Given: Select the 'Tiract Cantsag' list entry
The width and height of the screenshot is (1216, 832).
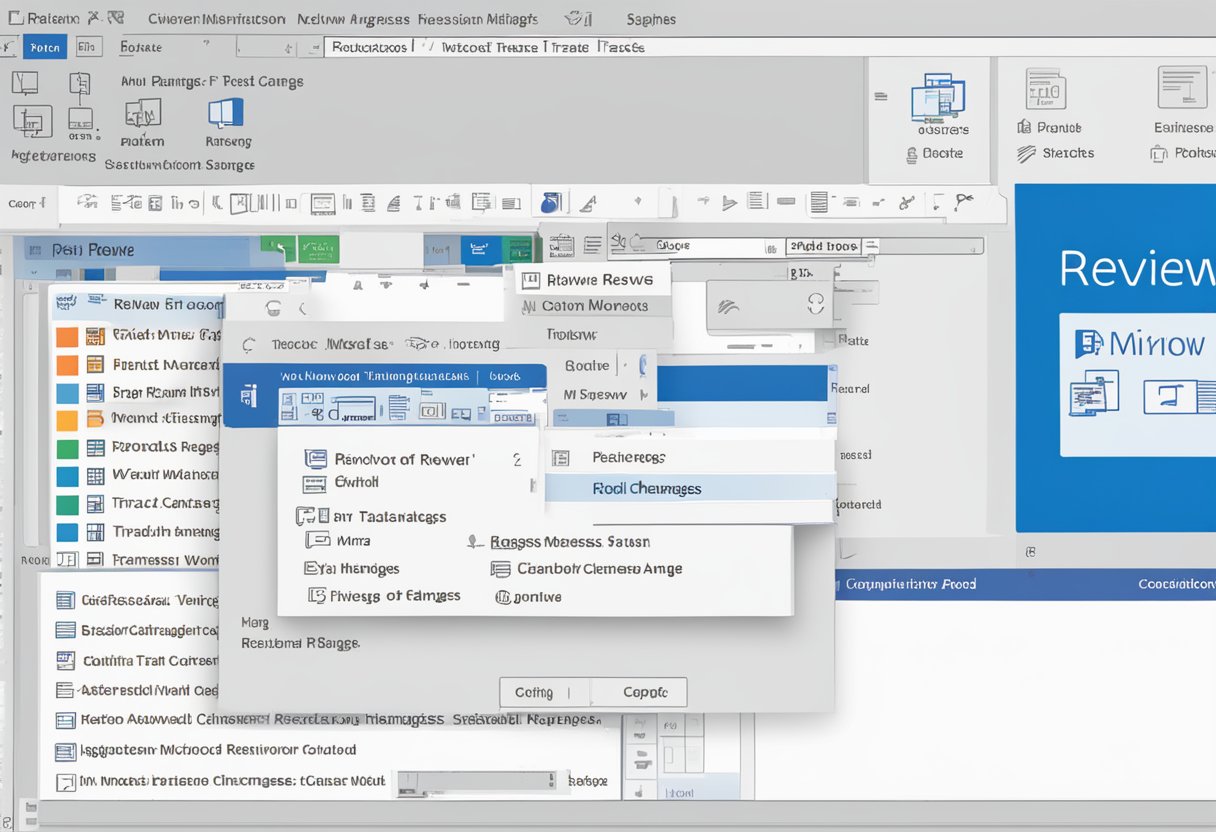Looking at the screenshot, I should point(163,503).
